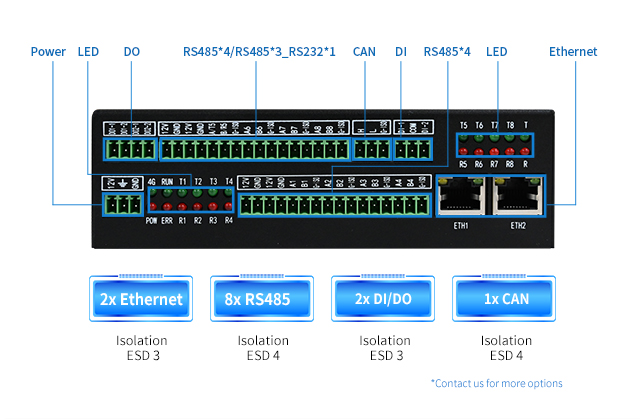Click the 12V GND label above power terminals

(122, 184)
